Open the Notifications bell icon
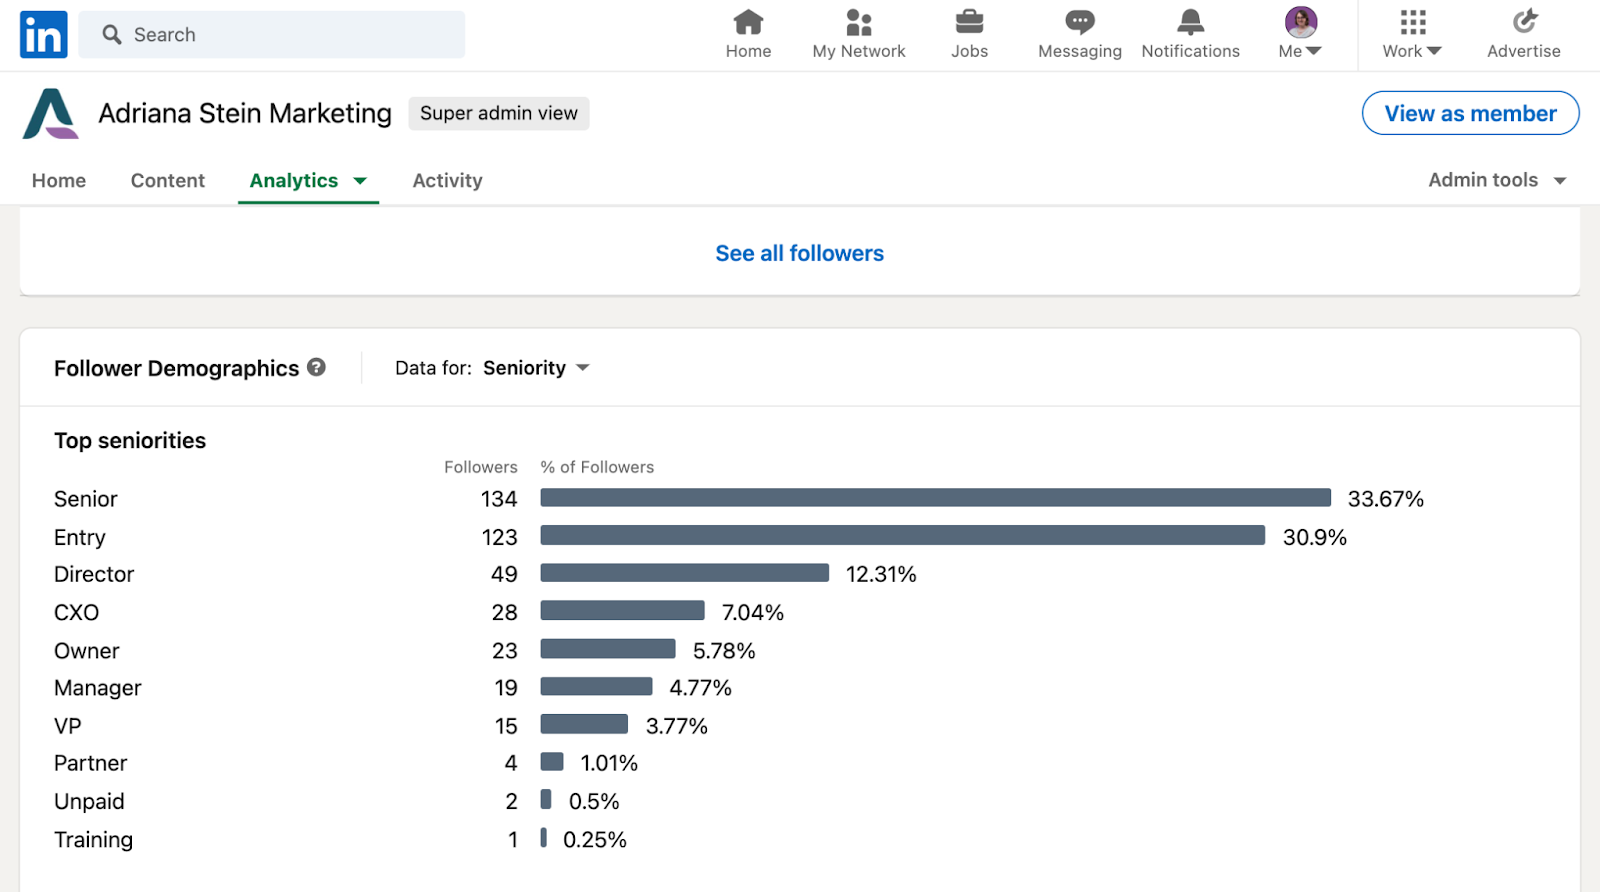The width and height of the screenshot is (1600, 892). click(1190, 22)
